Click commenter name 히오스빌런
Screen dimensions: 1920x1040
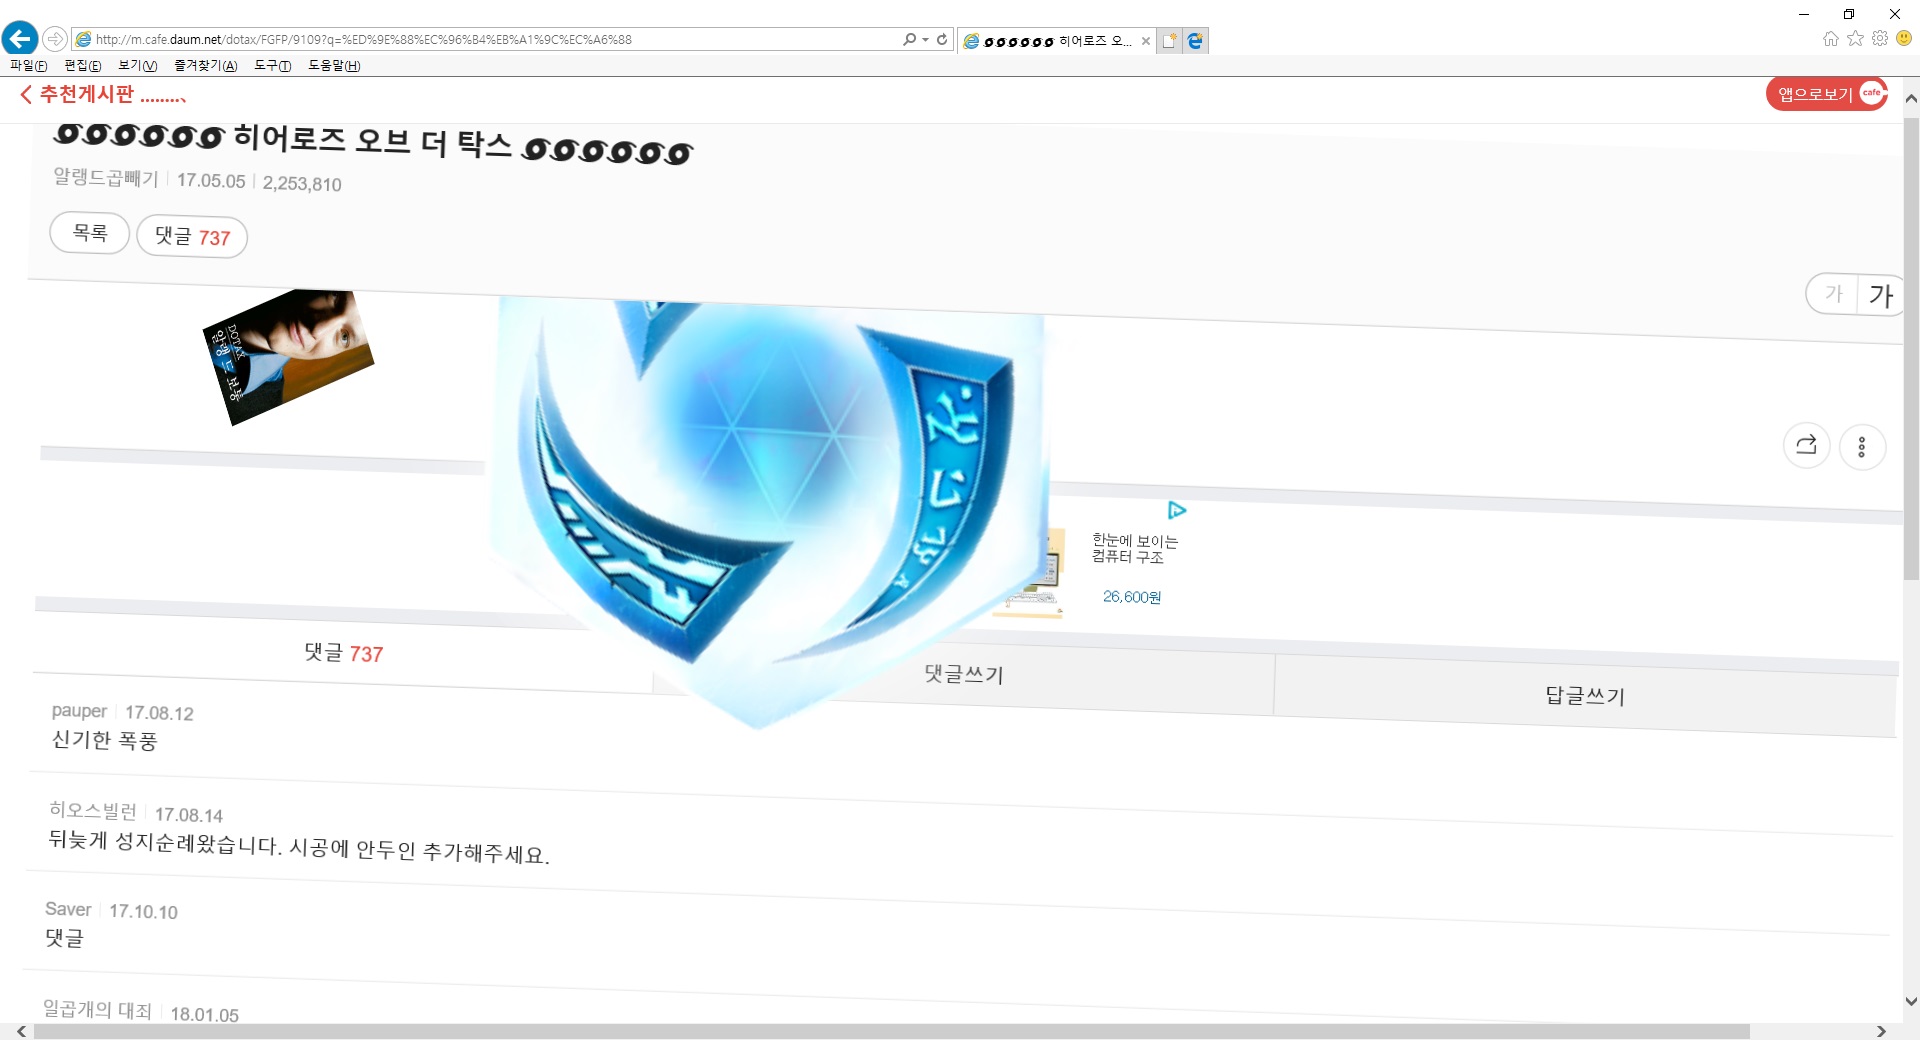point(93,811)
